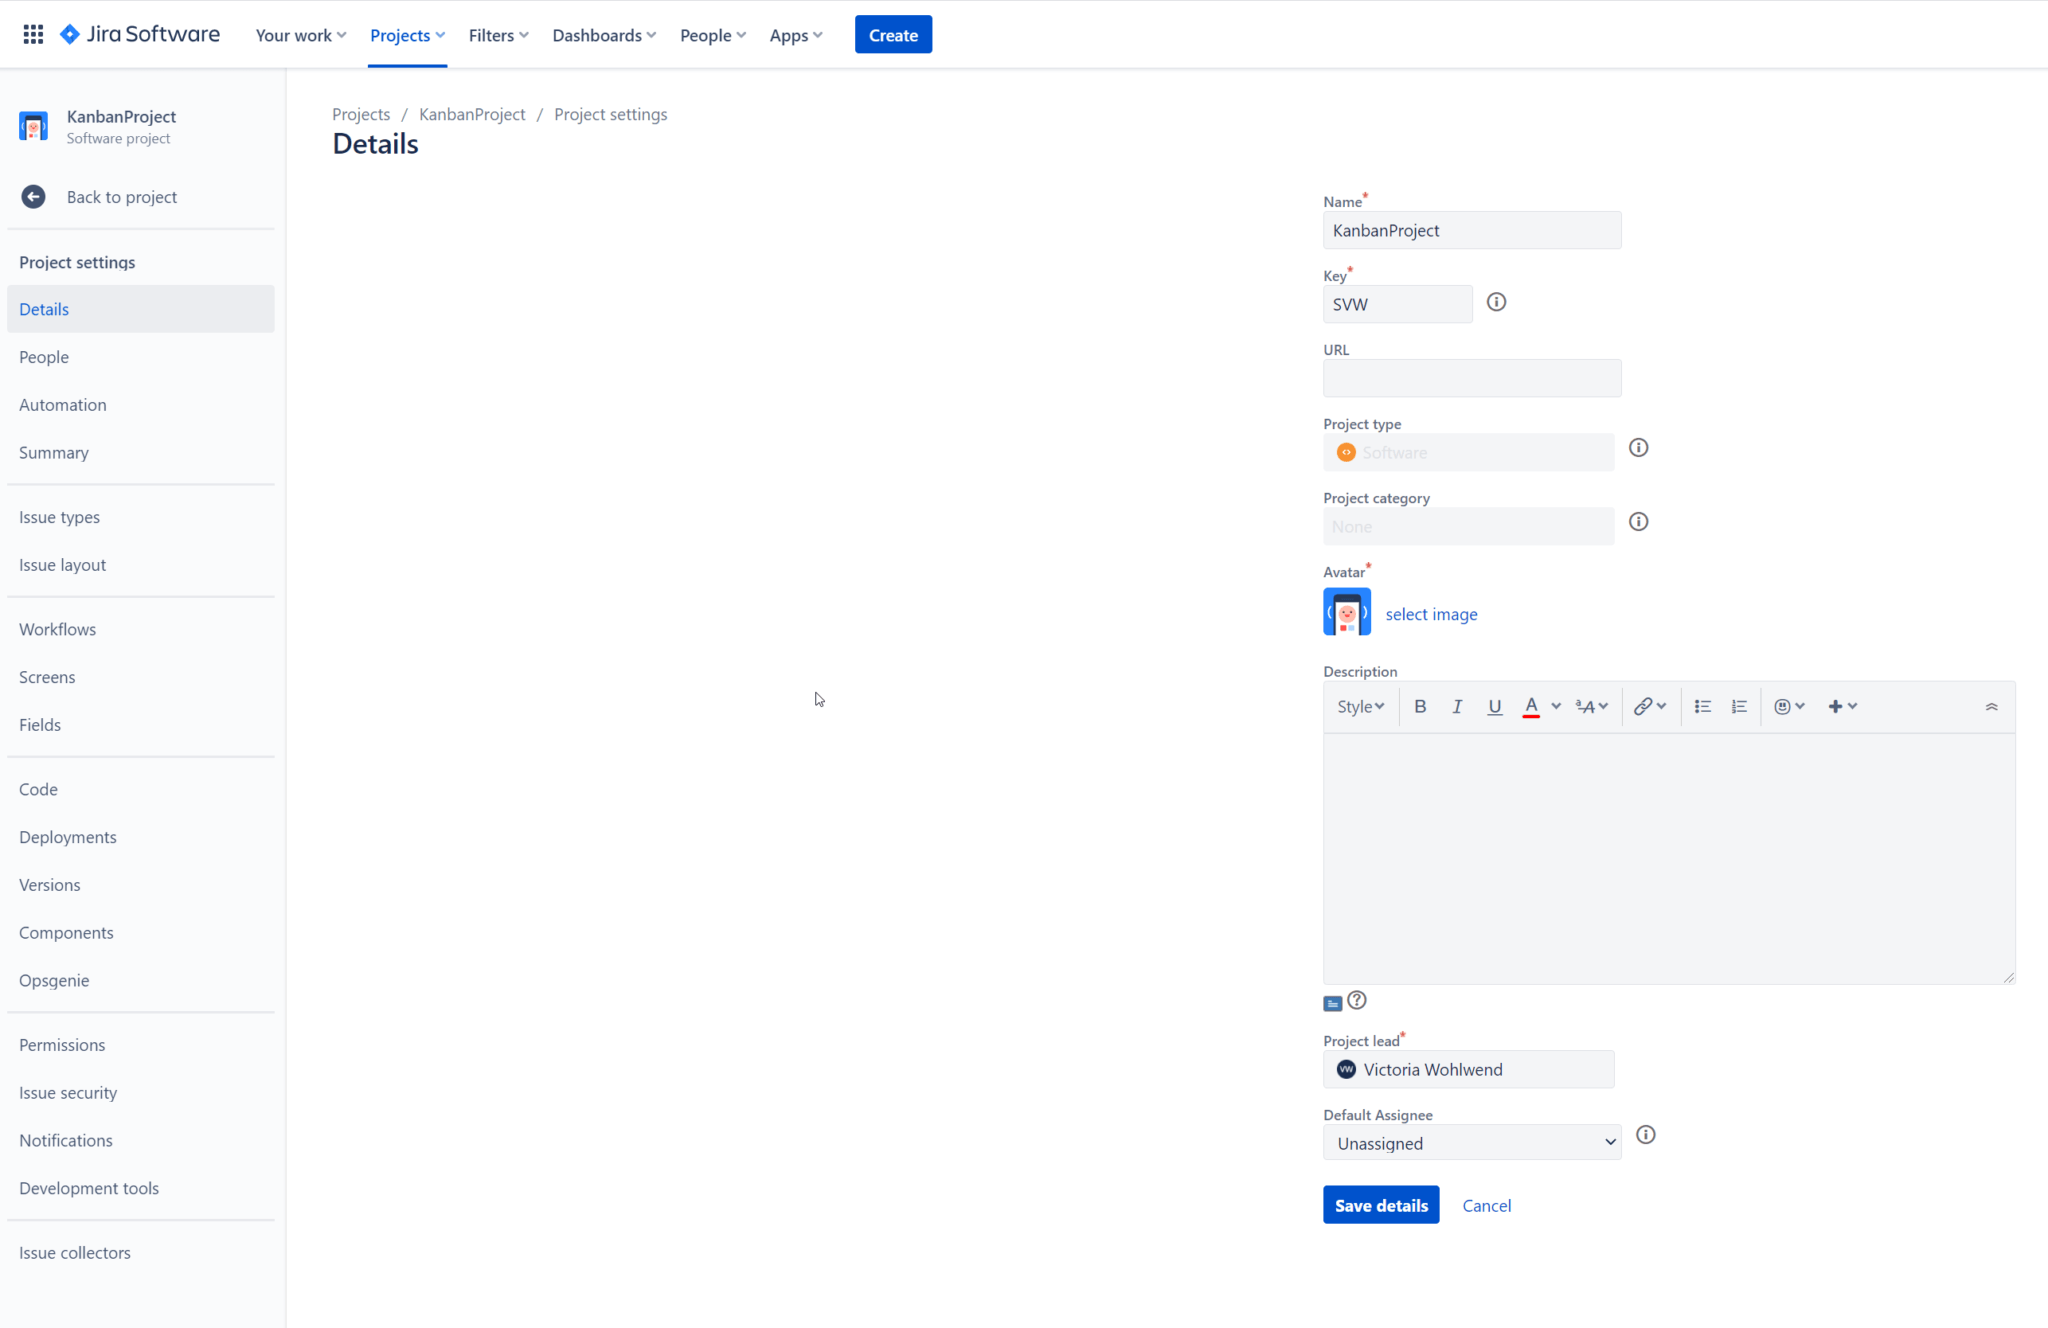Click the info icon next to the Key field
The image size is (2048, 1328).
pyautogui.click(x=1495, y=302)
